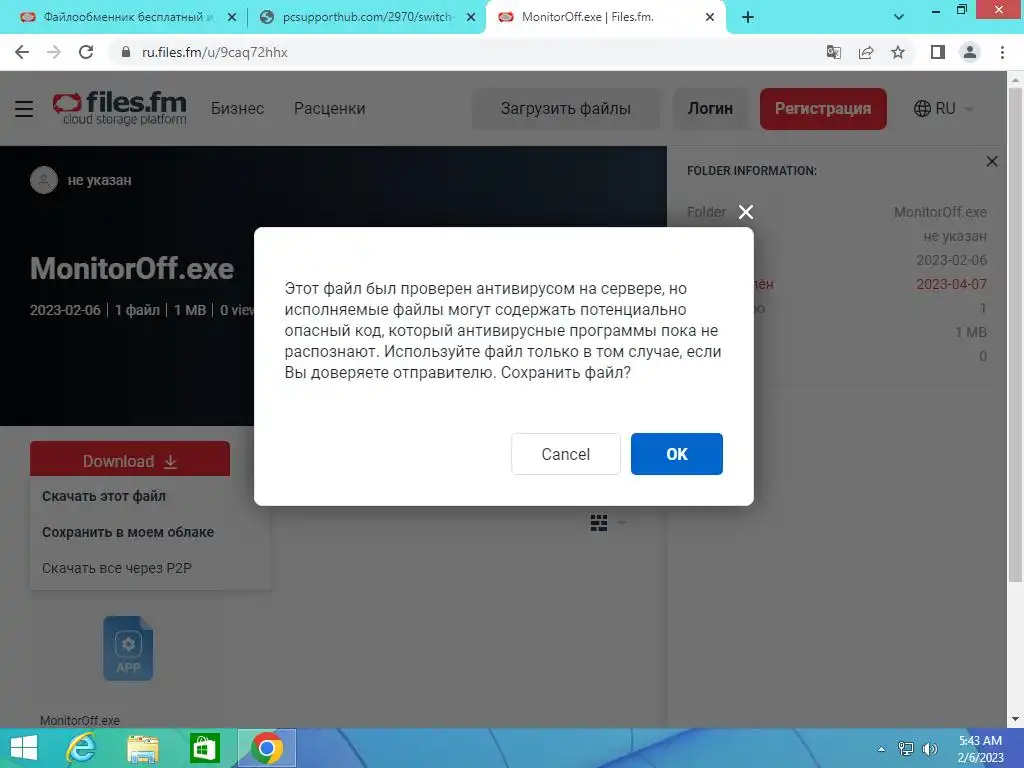
Task: Open the Бизнес page
Action: point(237,108)
